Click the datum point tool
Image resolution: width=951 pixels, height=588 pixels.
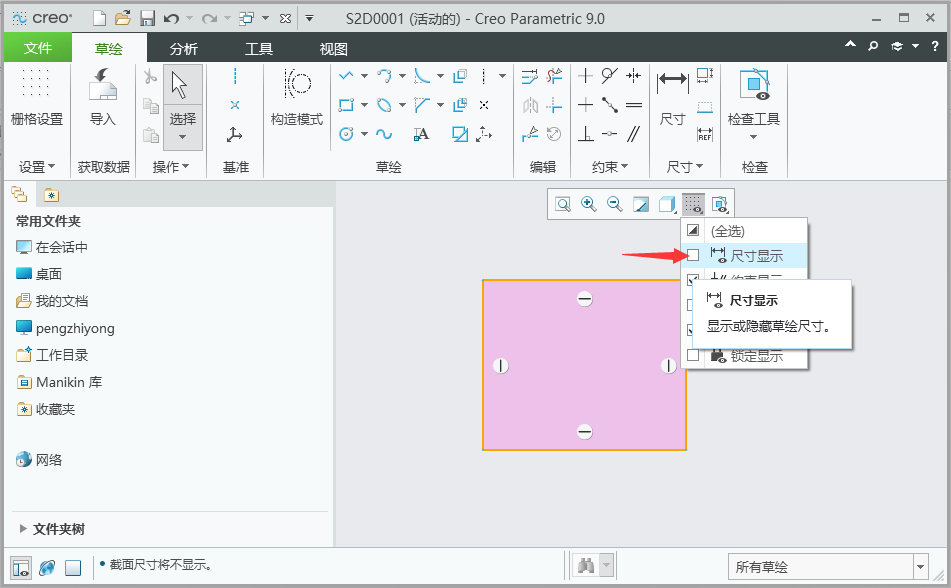235,105
